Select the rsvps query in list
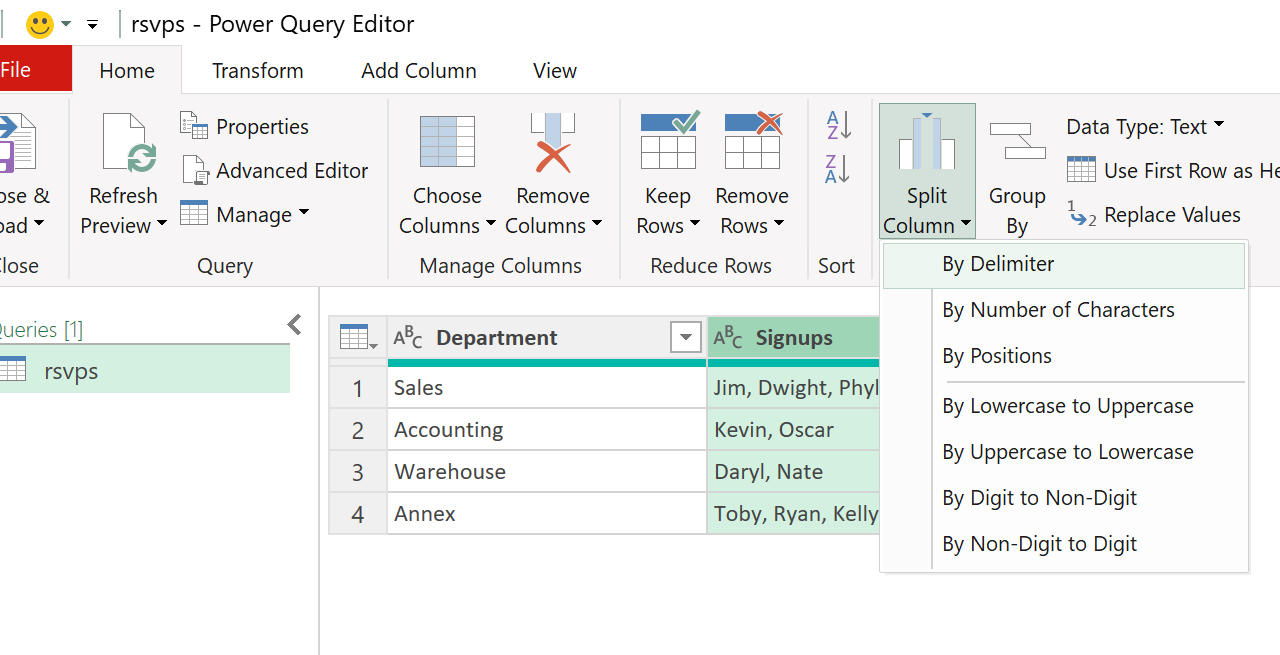The width and height of the screenshot is (1280, 655). pyautogui.click(x=71, y=371)
